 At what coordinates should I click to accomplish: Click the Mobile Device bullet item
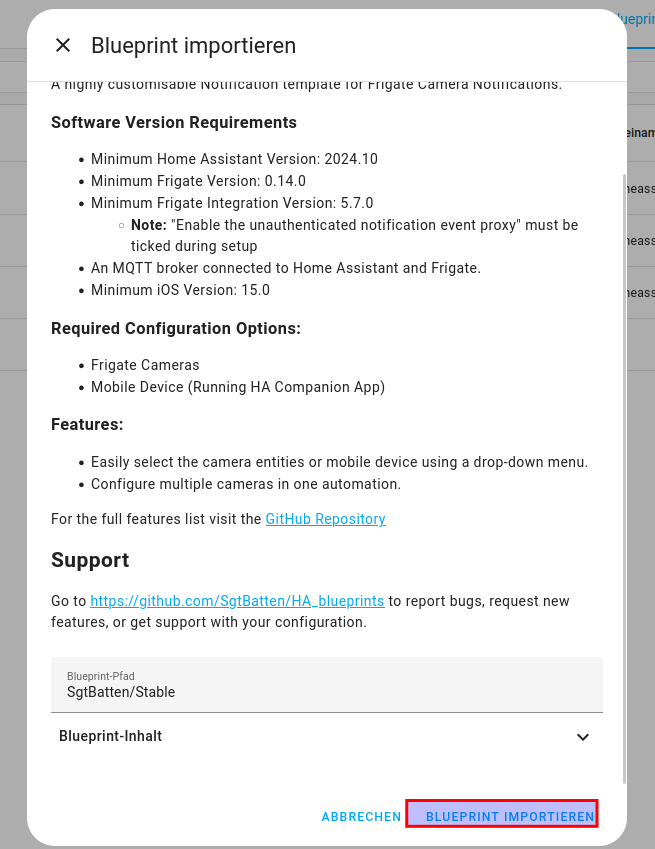(x=238, y=387)
